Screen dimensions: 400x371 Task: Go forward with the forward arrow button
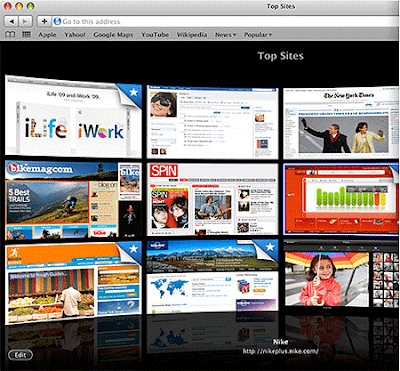point(25,21)
